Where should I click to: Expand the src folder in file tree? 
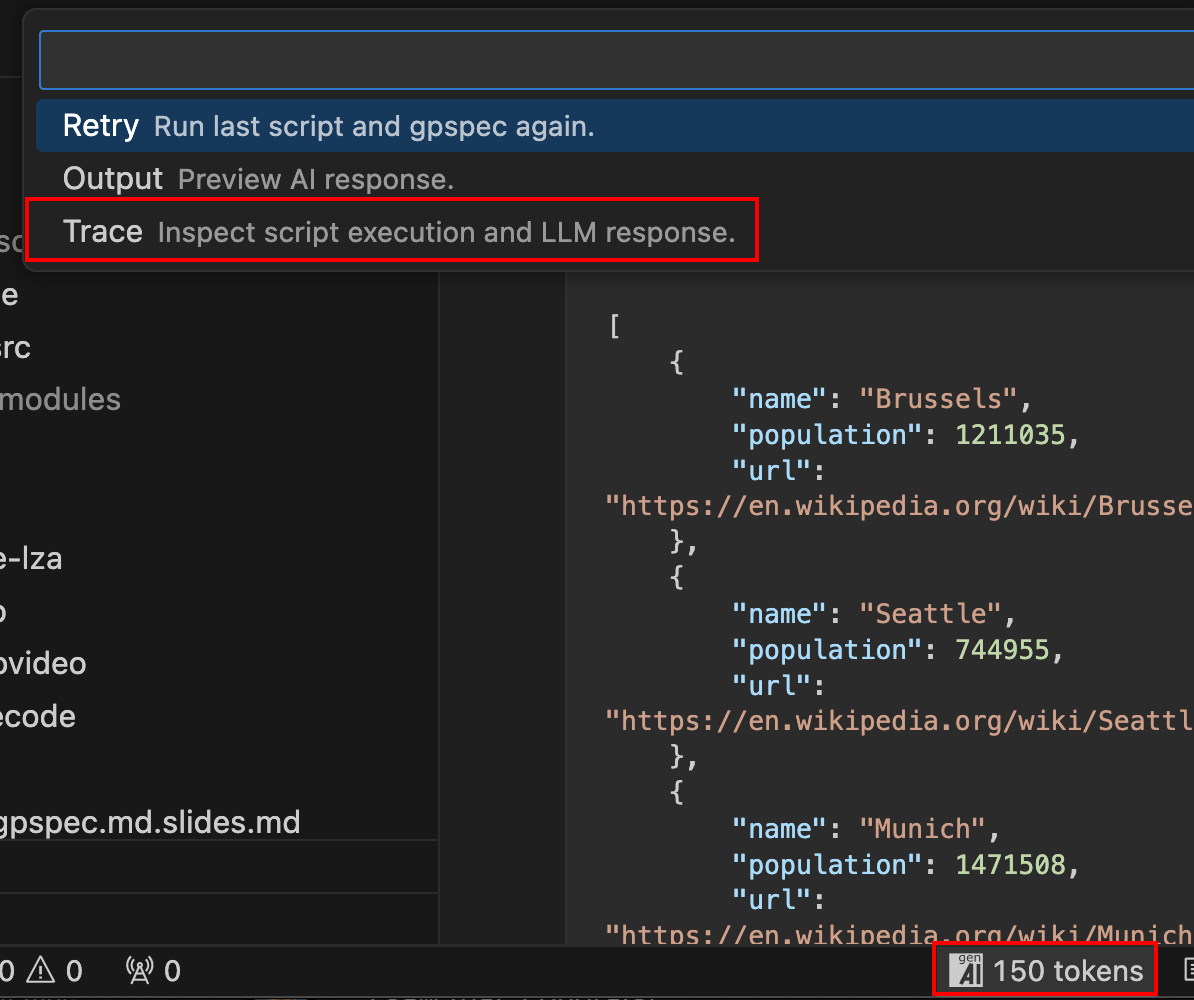15,347
